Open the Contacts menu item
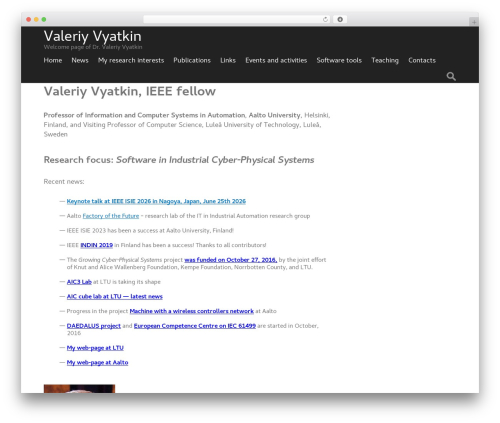This screenshot has height=423, width=500. (x=422, y=60)
